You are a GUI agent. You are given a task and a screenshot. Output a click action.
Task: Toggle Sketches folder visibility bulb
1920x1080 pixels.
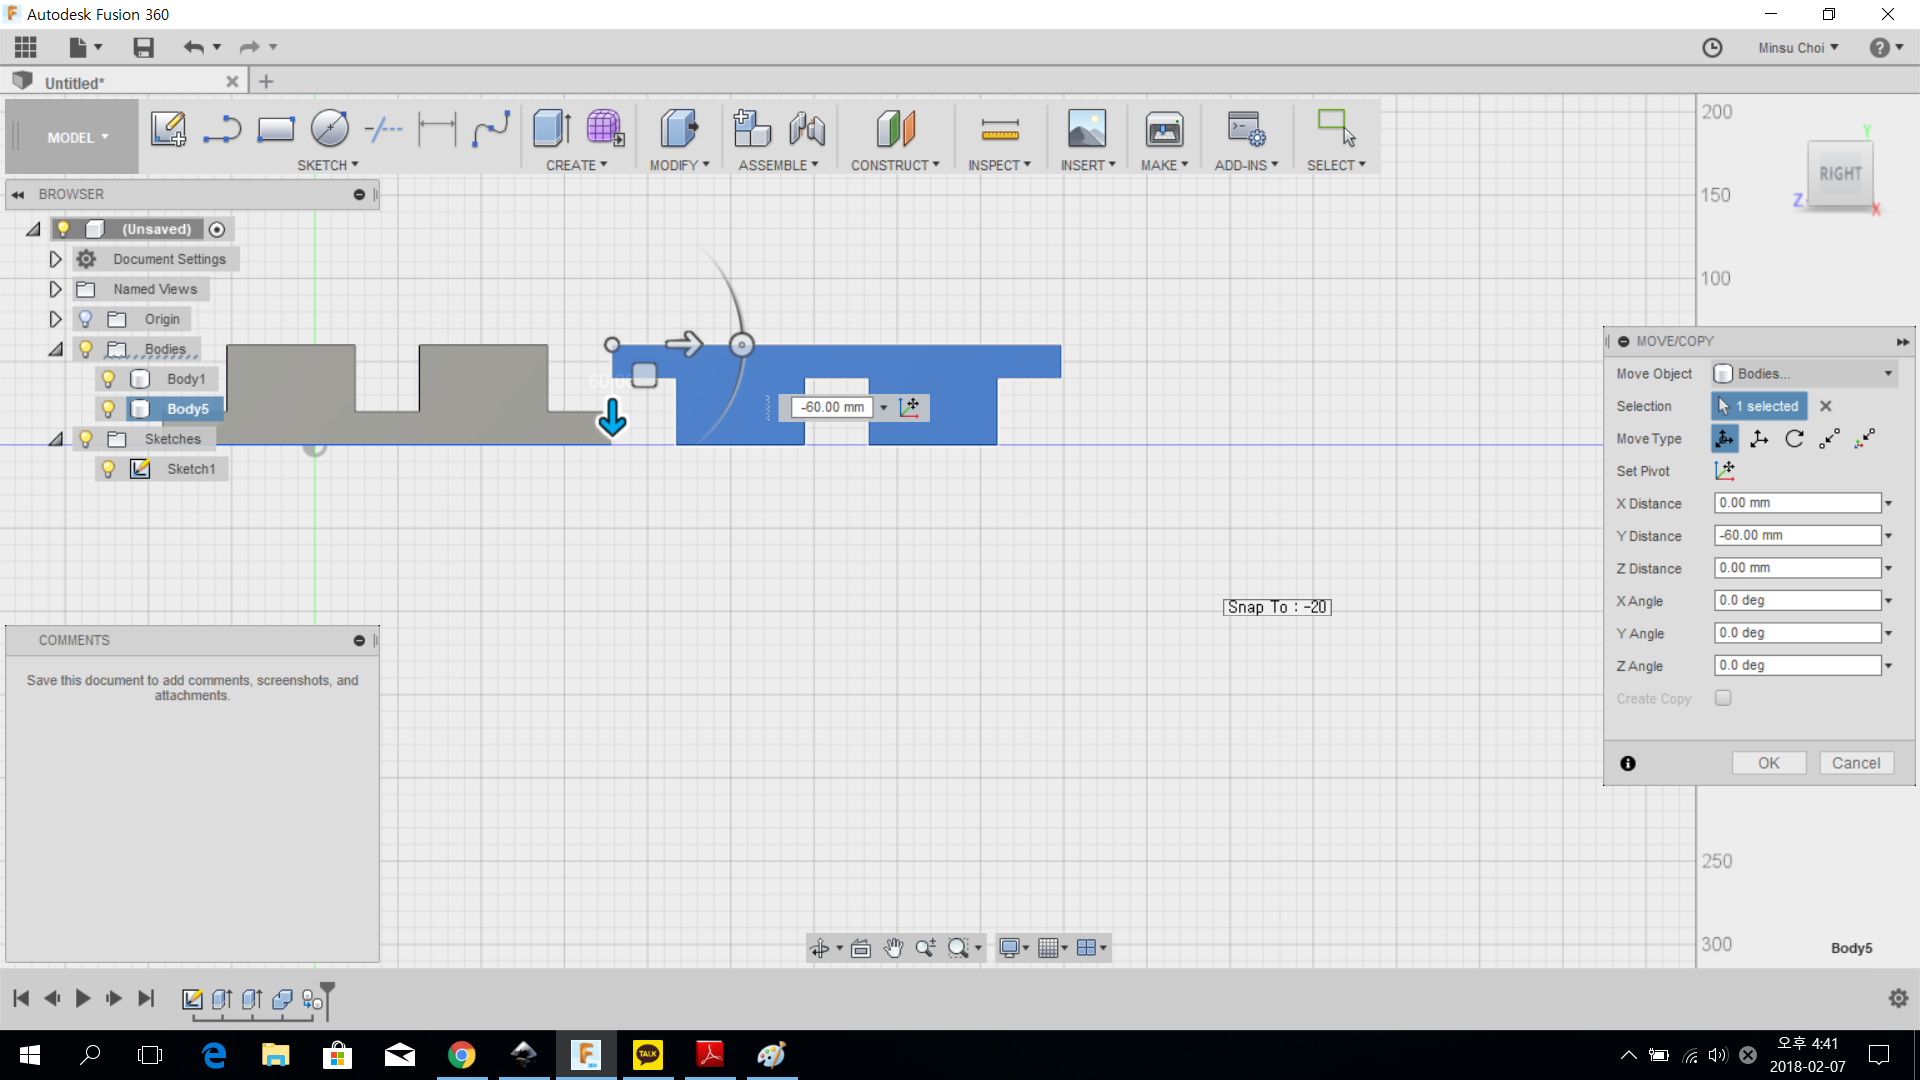click(85, 439)
